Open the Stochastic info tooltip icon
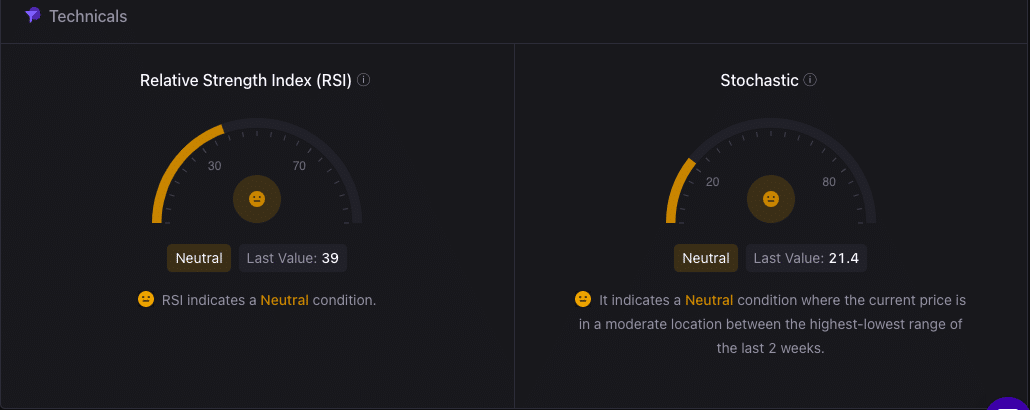The image size is (1030, 410). click(810, 80)
